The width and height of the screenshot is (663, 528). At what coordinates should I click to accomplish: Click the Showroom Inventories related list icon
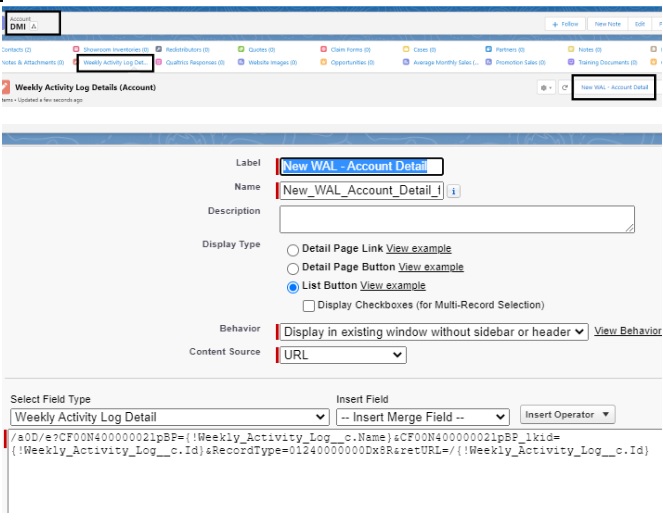(76, 49)
